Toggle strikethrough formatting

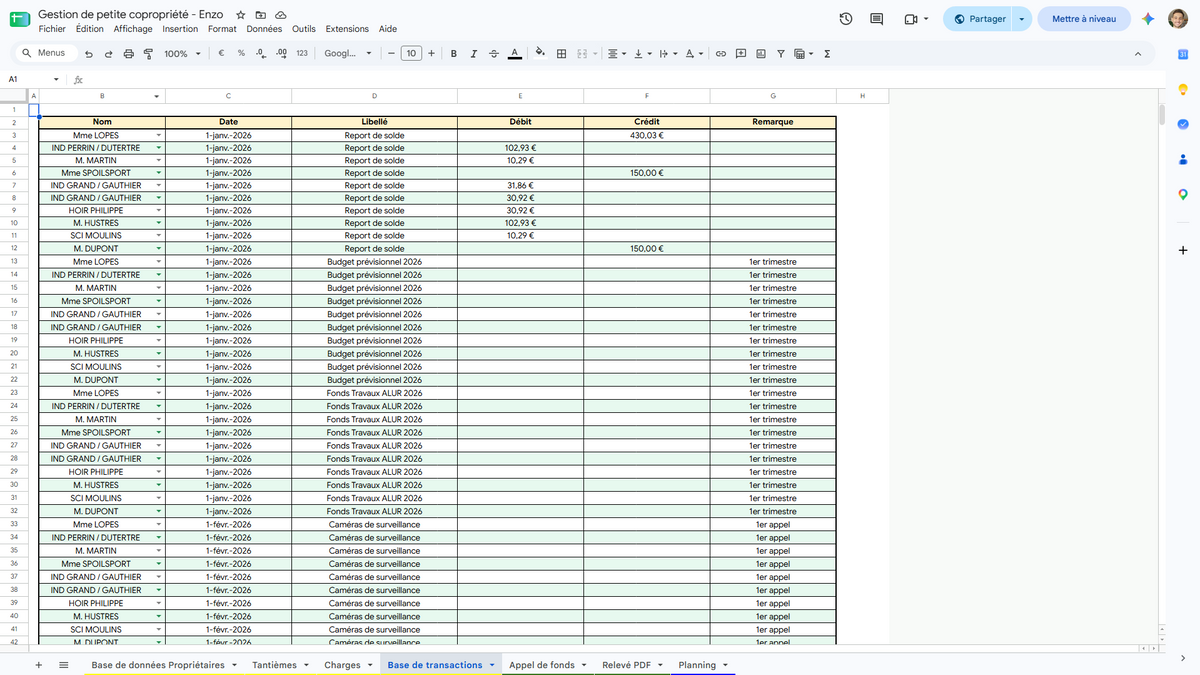tap(494, 54)
